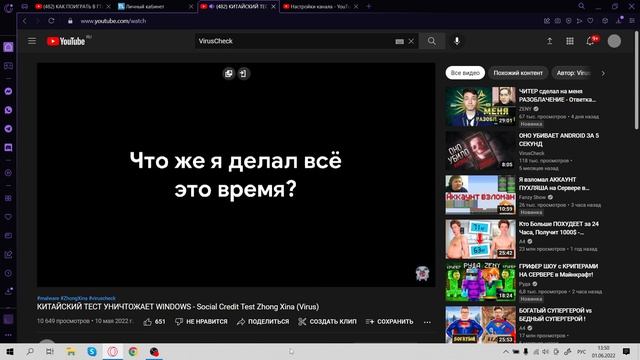Open the Opera search tabs magnifier

581,6
